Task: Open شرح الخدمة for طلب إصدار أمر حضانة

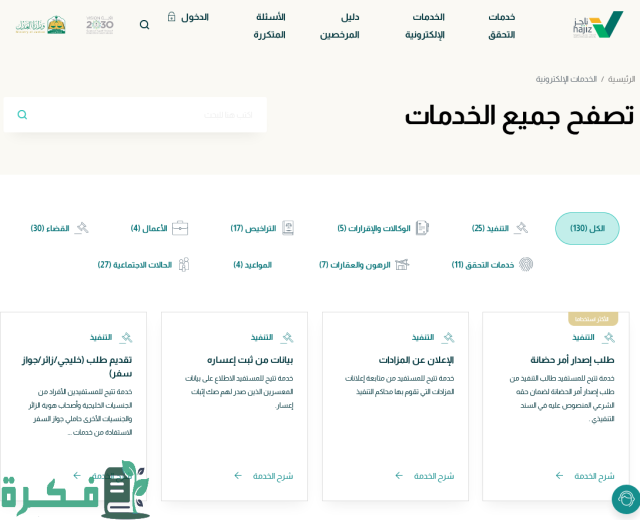Action: [x=594, y=476]
